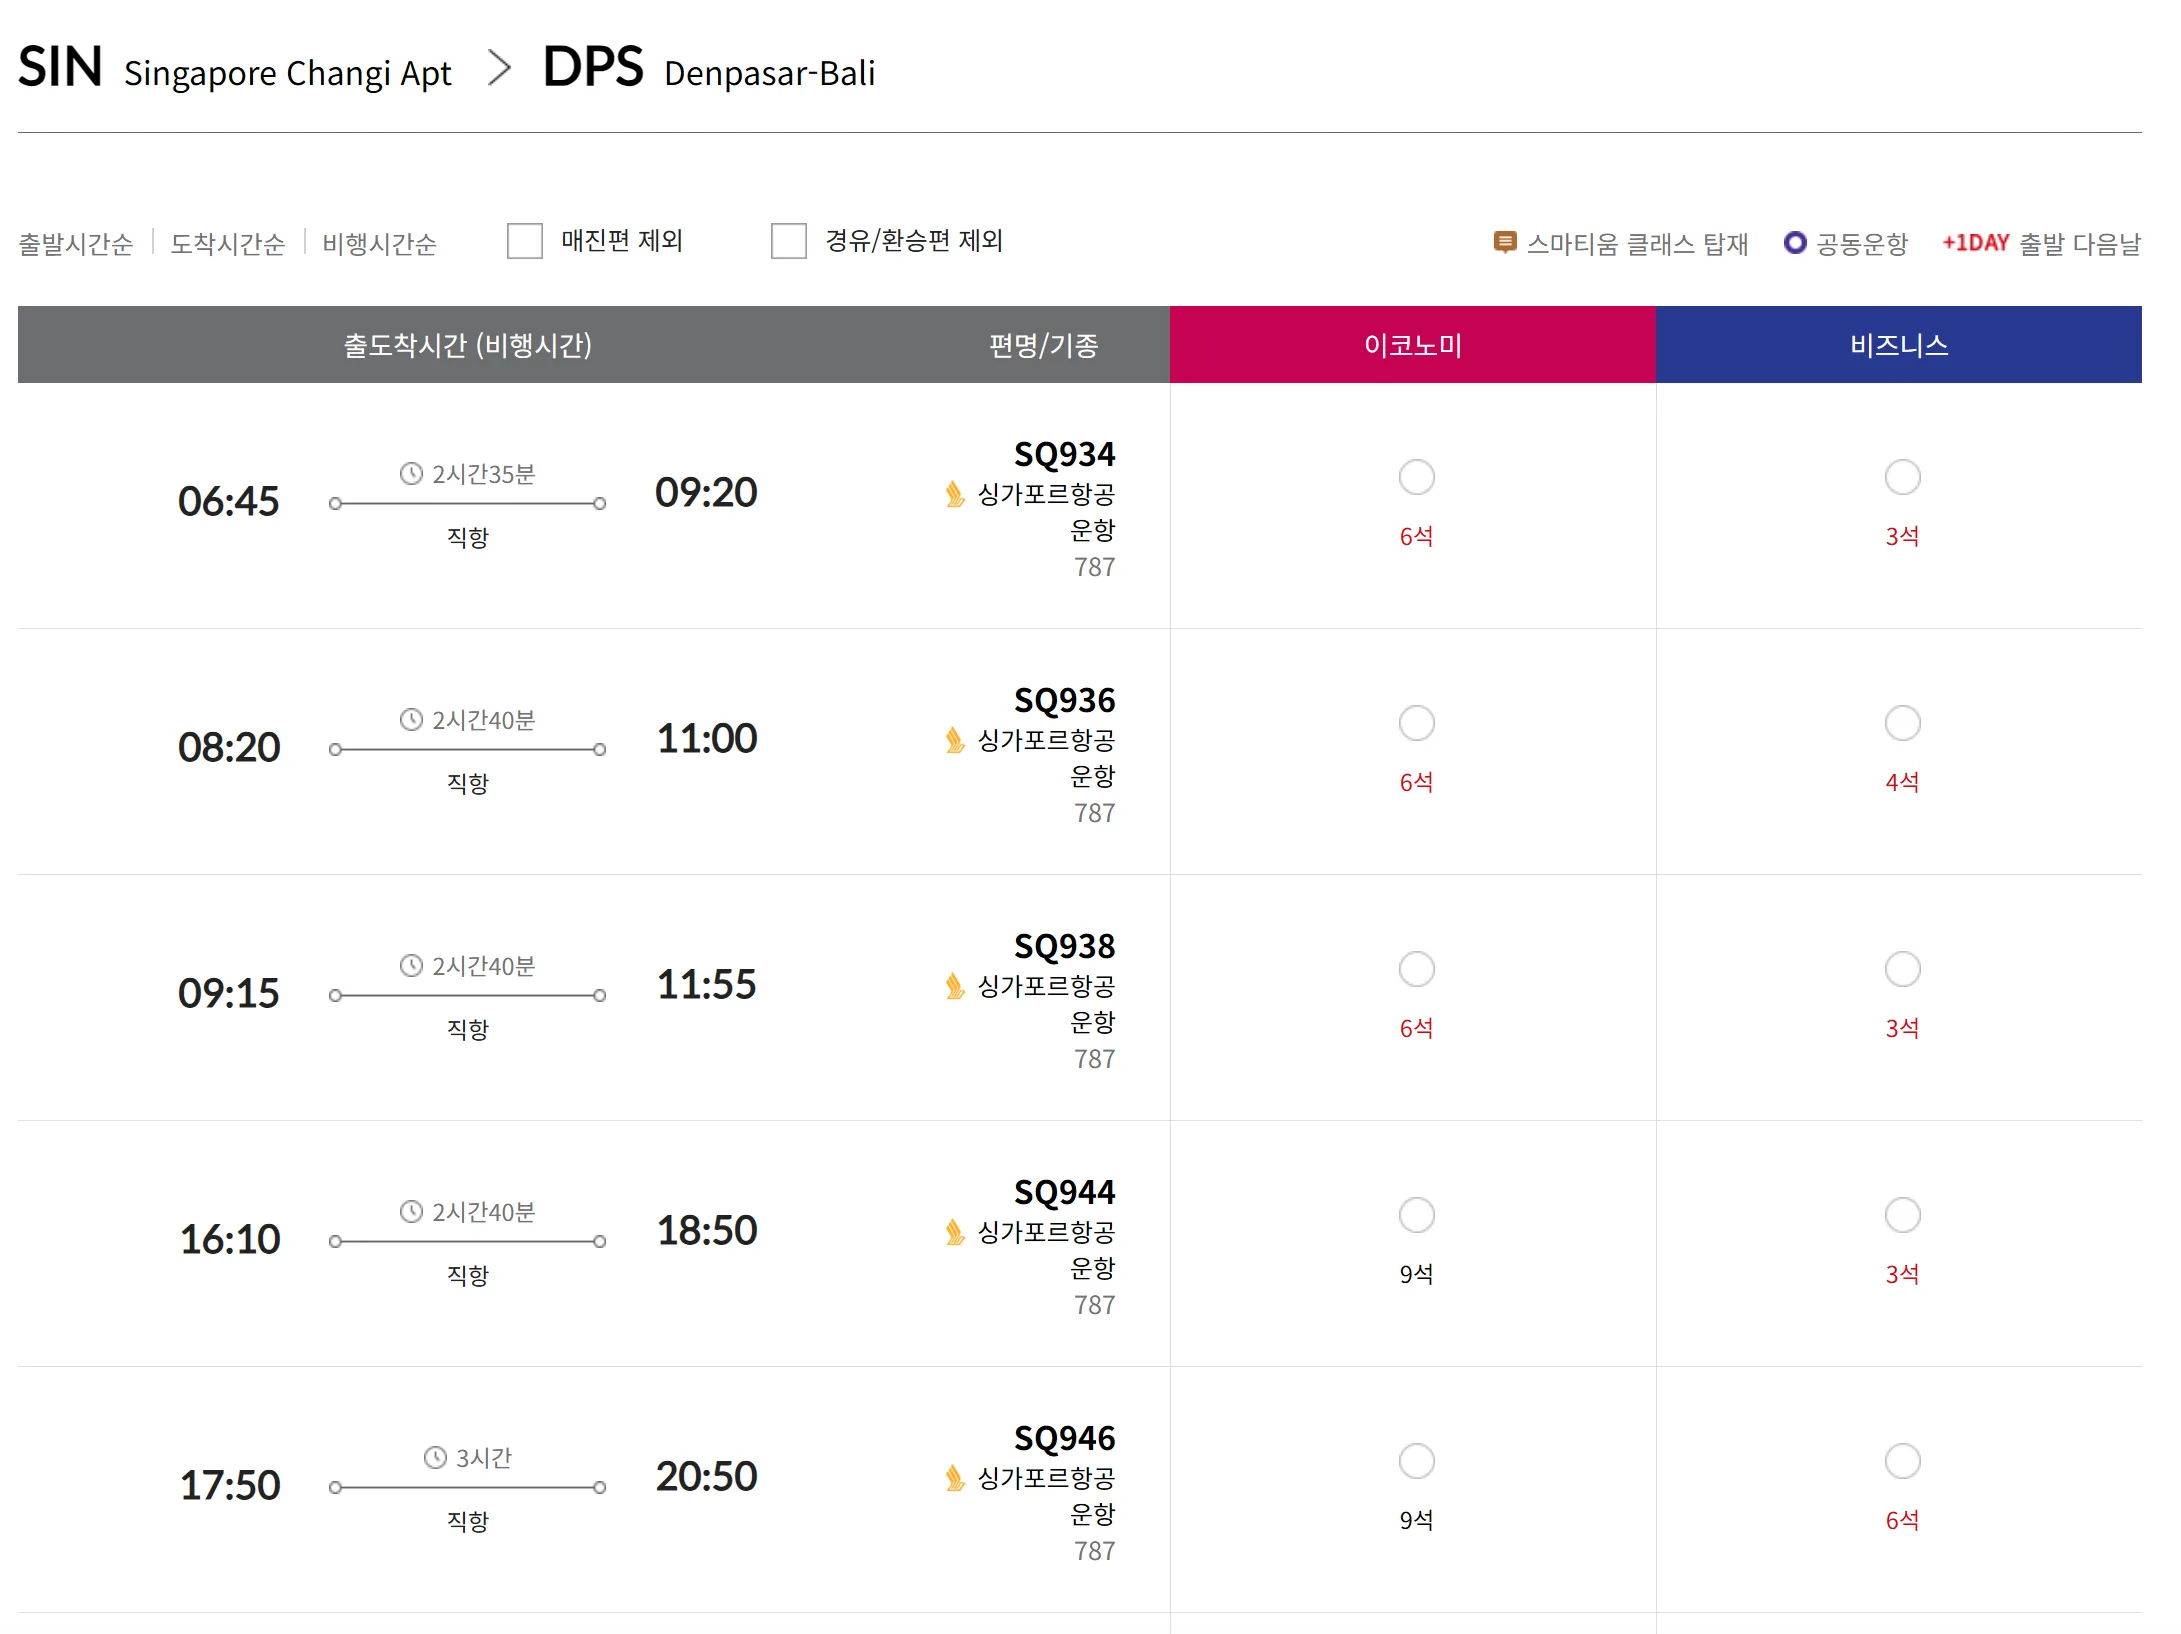Click the 이코노미 column header

pos(1412,345)
